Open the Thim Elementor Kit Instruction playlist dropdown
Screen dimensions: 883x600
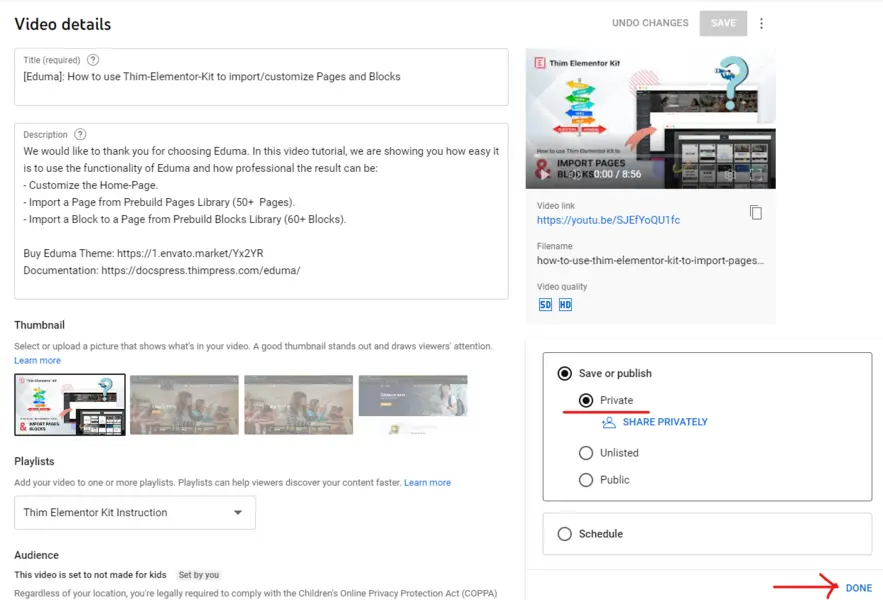(x=135, y=513)
